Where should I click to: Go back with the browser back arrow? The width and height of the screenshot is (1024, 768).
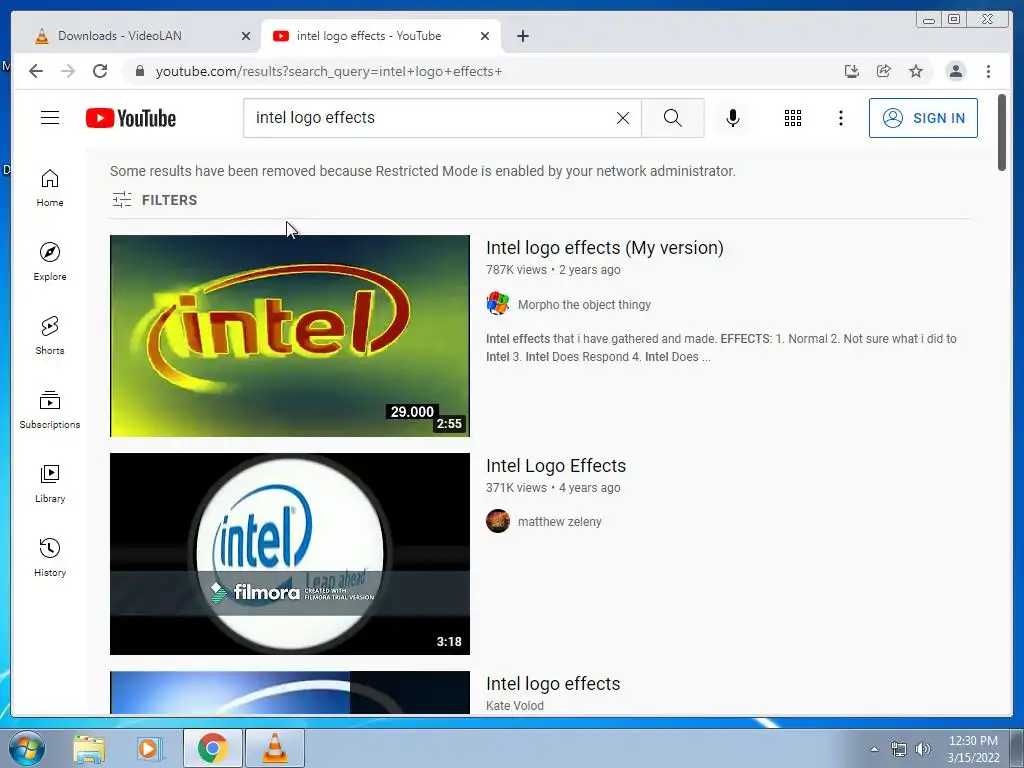(x=36, y=71)
